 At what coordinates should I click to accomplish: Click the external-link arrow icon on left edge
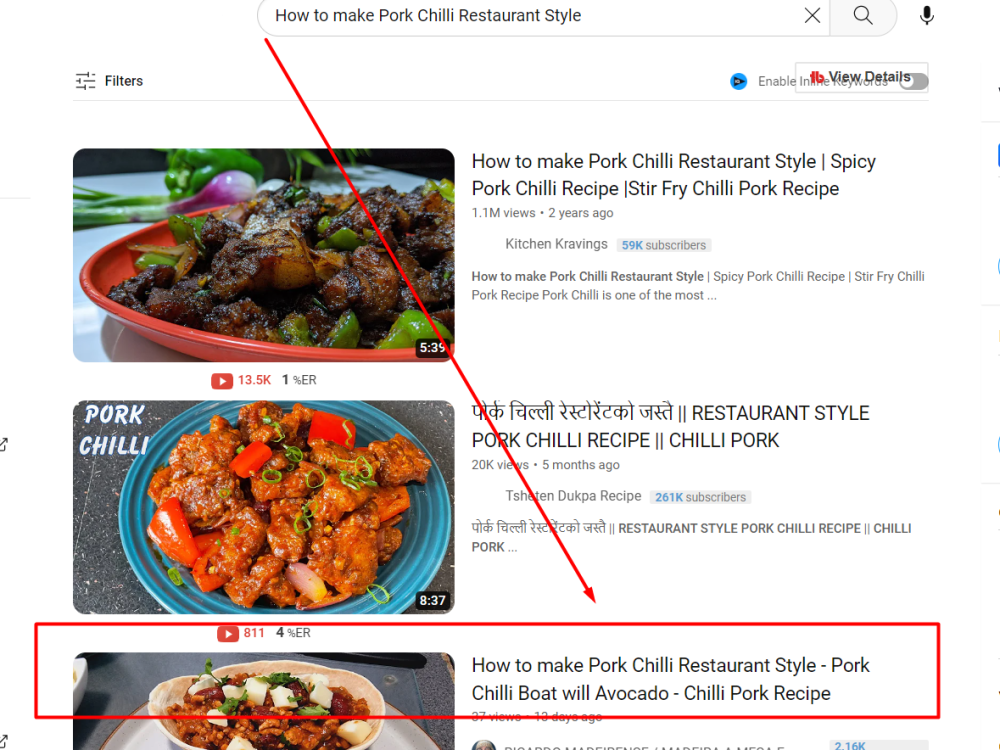(5, 443)
